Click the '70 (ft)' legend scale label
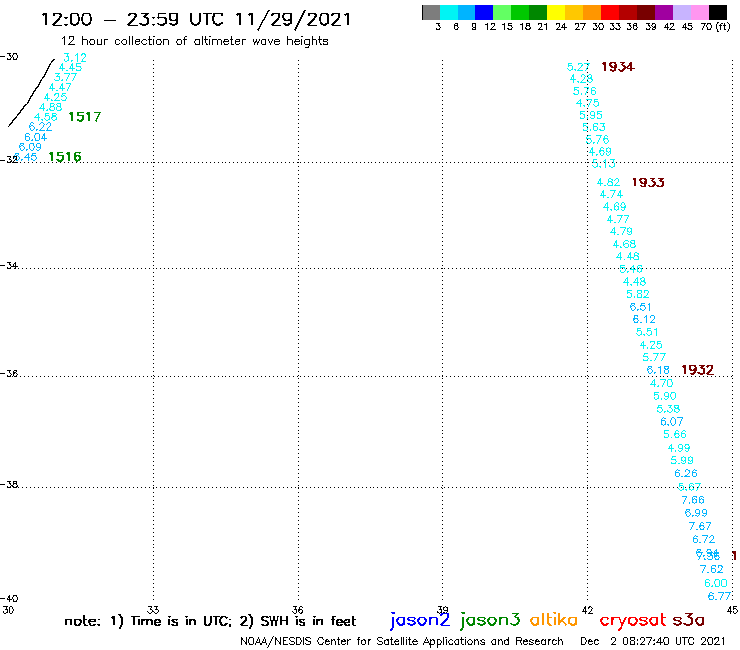Screen dimensions: 740x650 (x=715, y=26)
